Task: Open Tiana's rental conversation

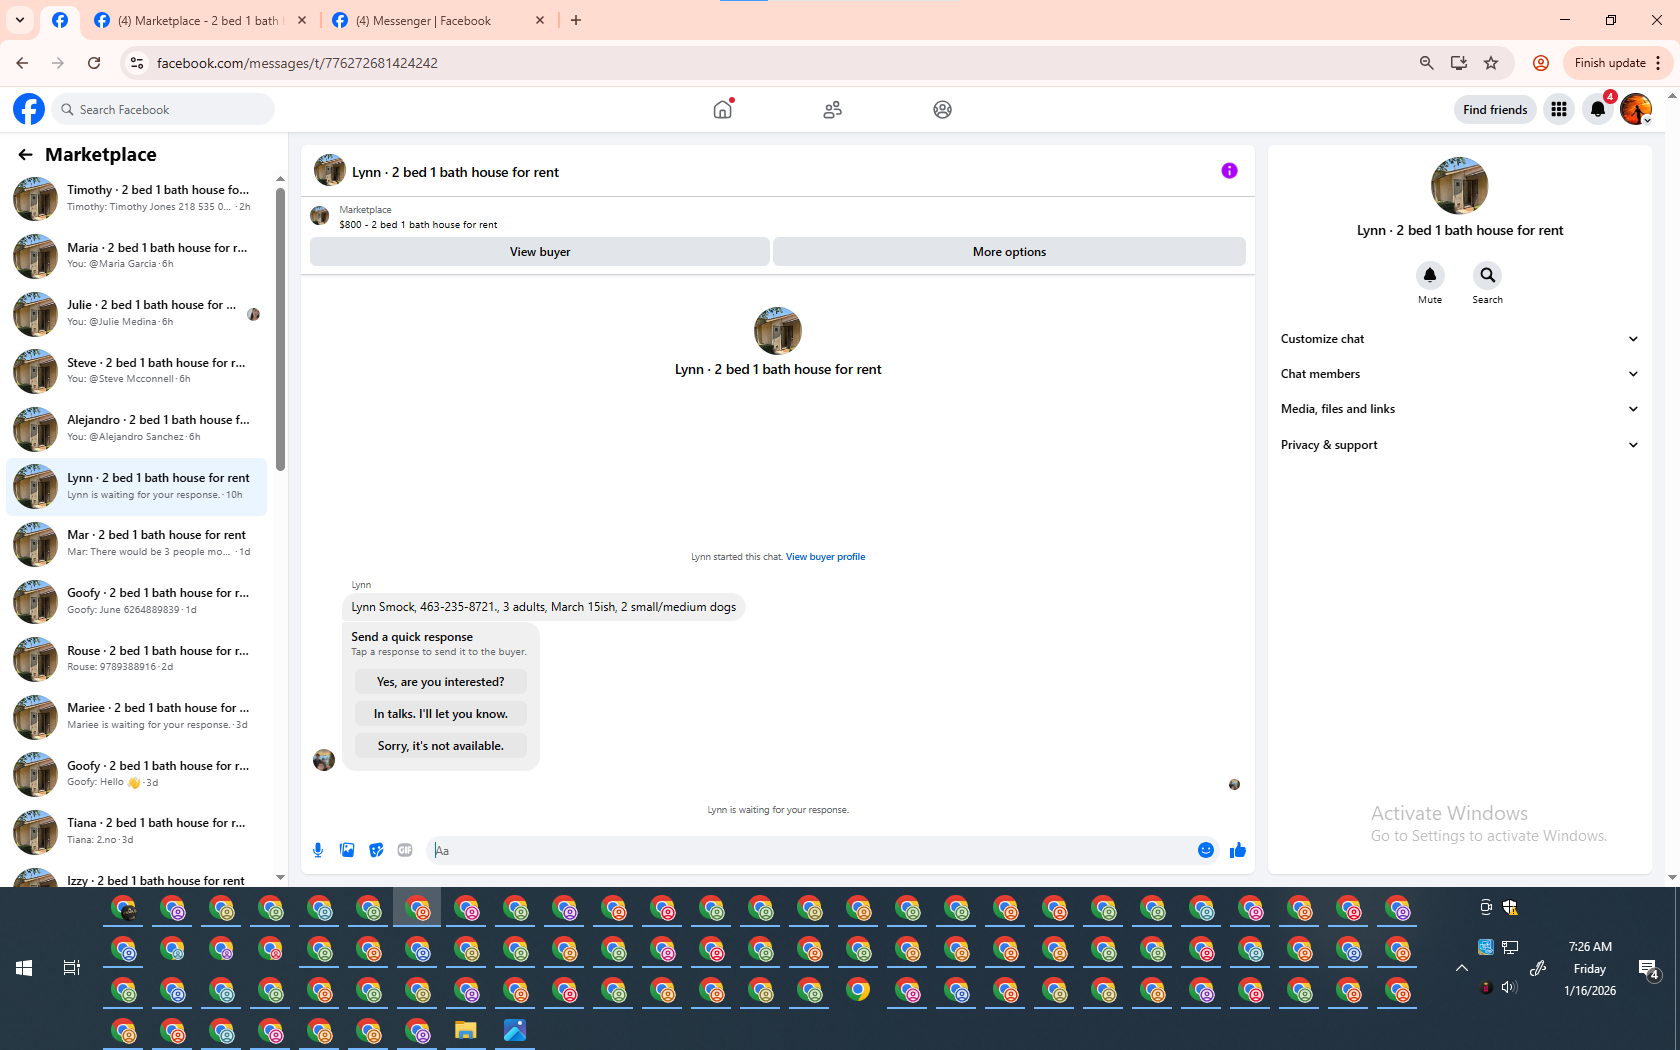Action: click(x=137, y=832)
